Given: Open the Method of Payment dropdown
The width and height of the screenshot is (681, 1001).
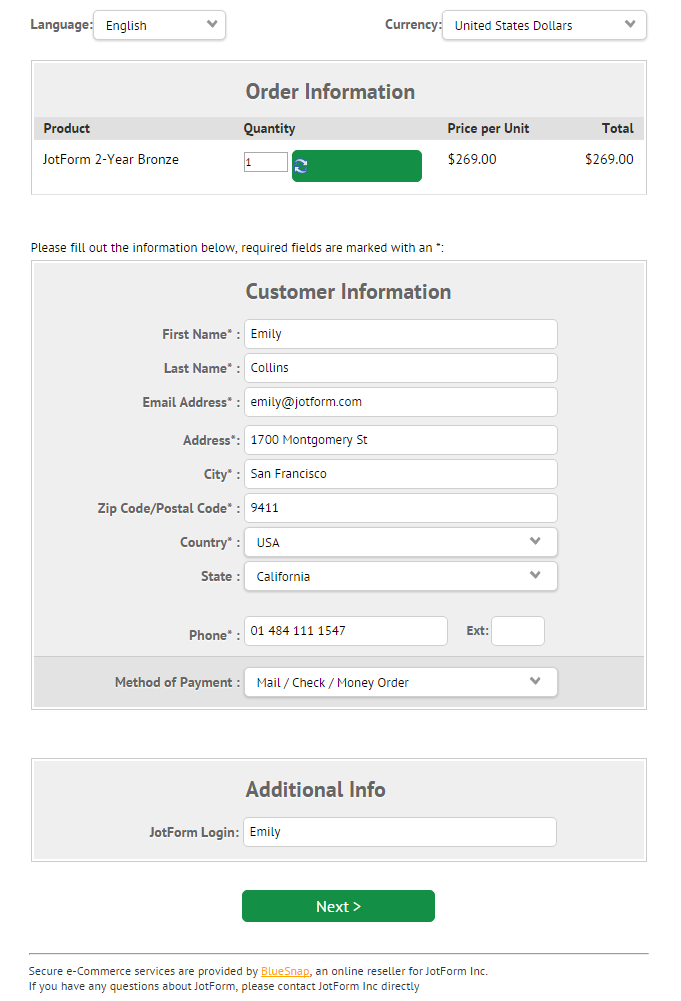Looking at the screenshot, I should [x=400, y=682].
